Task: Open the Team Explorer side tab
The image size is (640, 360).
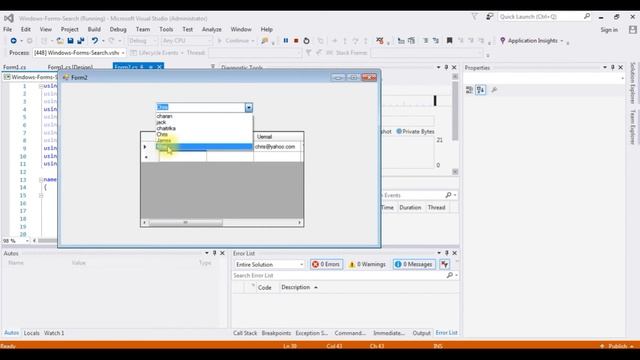Action: pyautogui.click(x=633, y=127)
